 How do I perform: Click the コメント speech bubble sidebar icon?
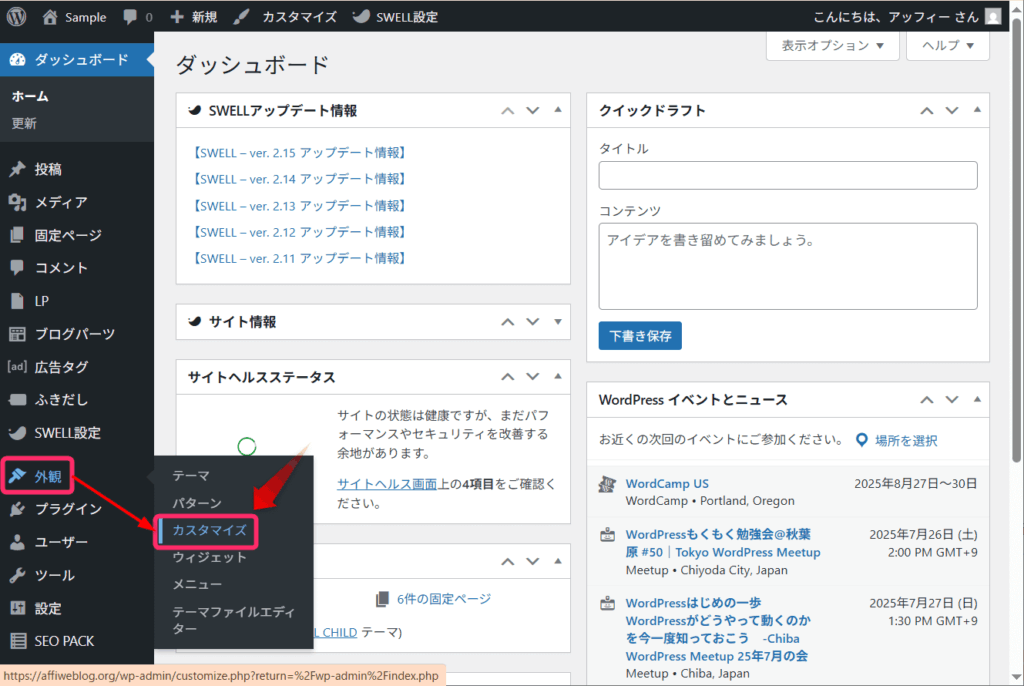tap(18, 268)
